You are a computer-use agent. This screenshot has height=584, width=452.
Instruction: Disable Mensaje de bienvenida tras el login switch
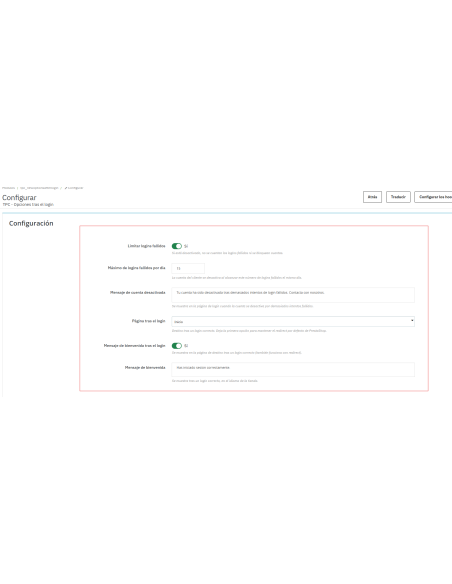click(176, 346)
